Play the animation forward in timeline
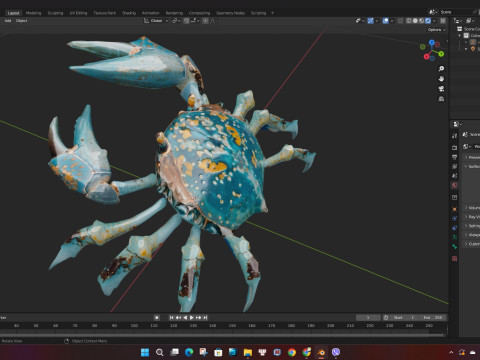480x360 pixels. tap(192, 317)
